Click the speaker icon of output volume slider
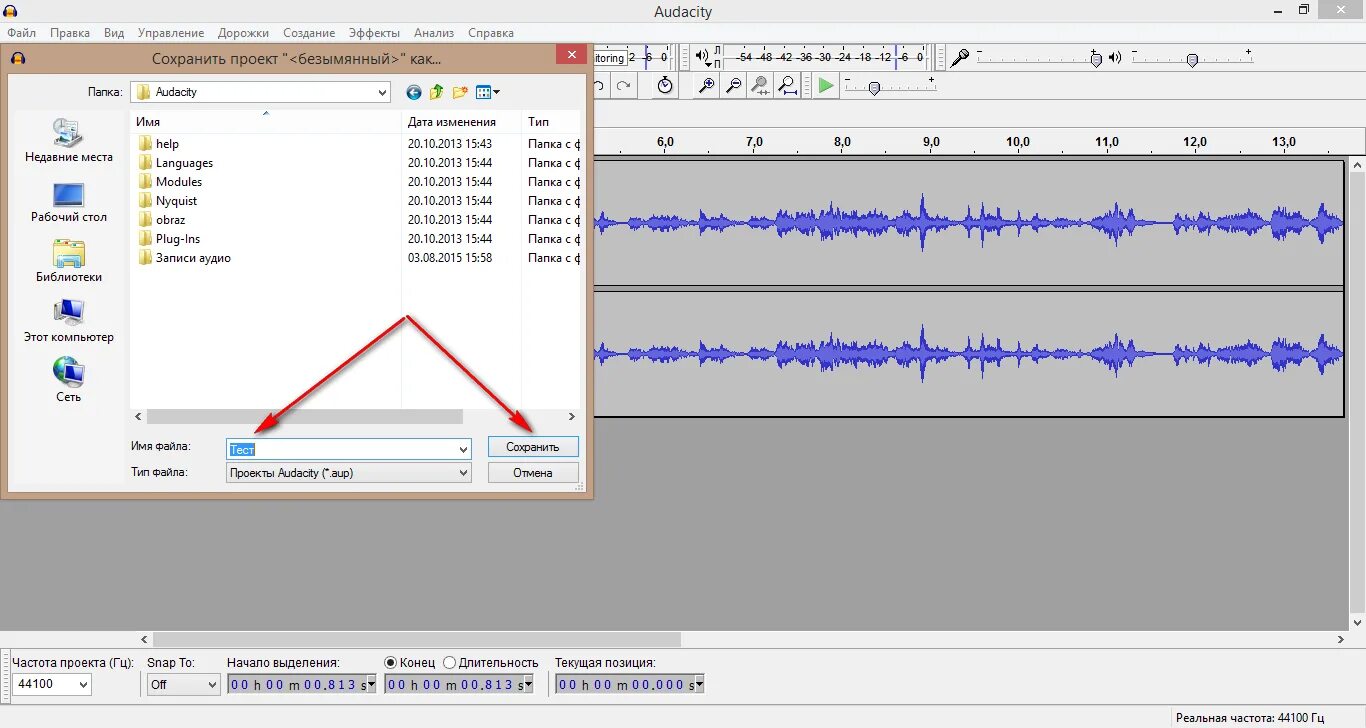This screenshot has height=728, width=1366. [1115, 58]
